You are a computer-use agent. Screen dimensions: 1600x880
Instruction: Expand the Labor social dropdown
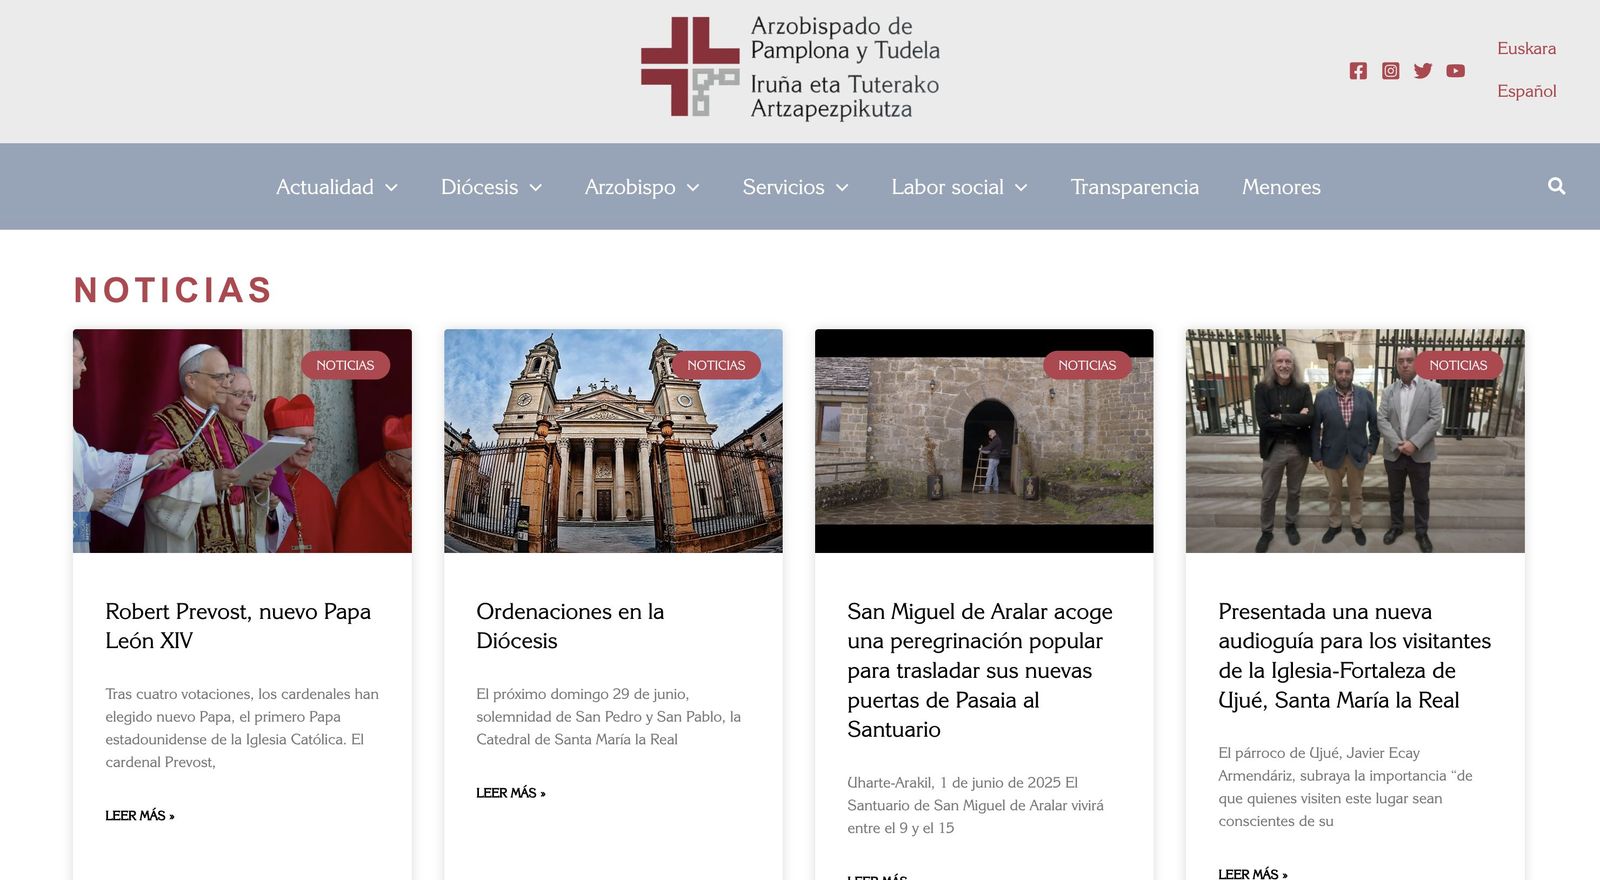point(959,187)
